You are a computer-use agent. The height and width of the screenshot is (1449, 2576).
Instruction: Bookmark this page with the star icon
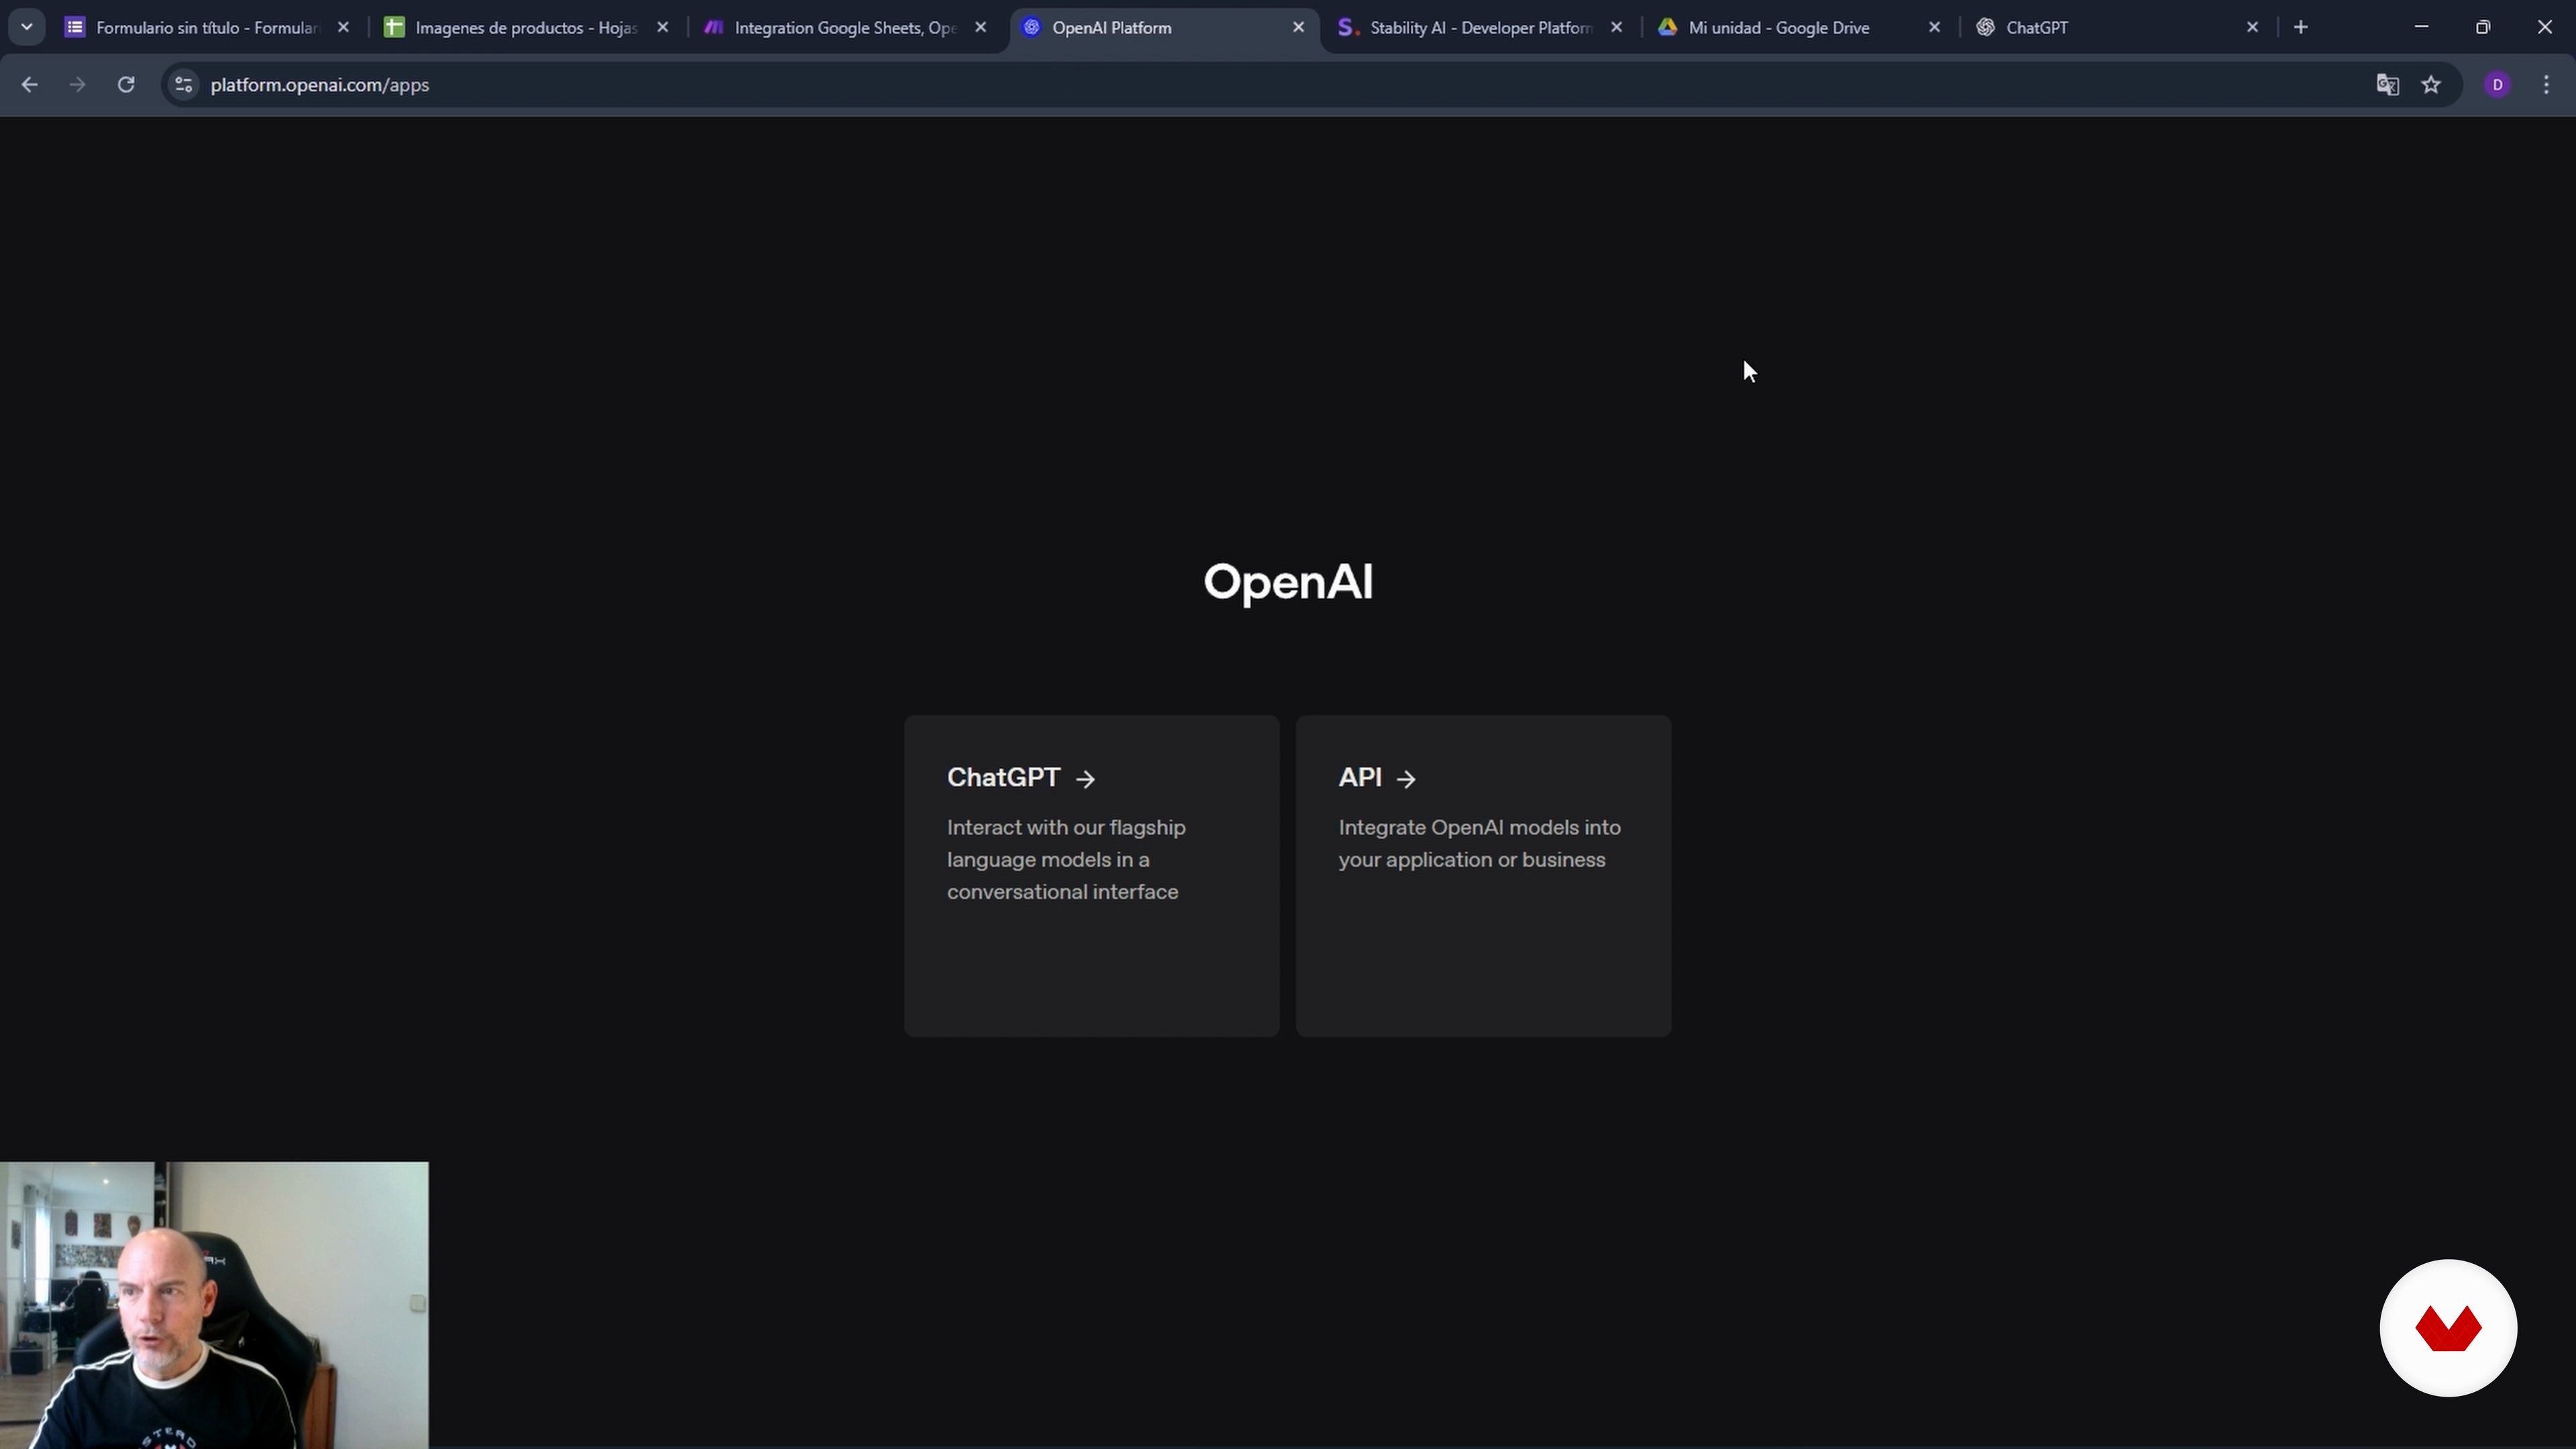click(2431, 85)
